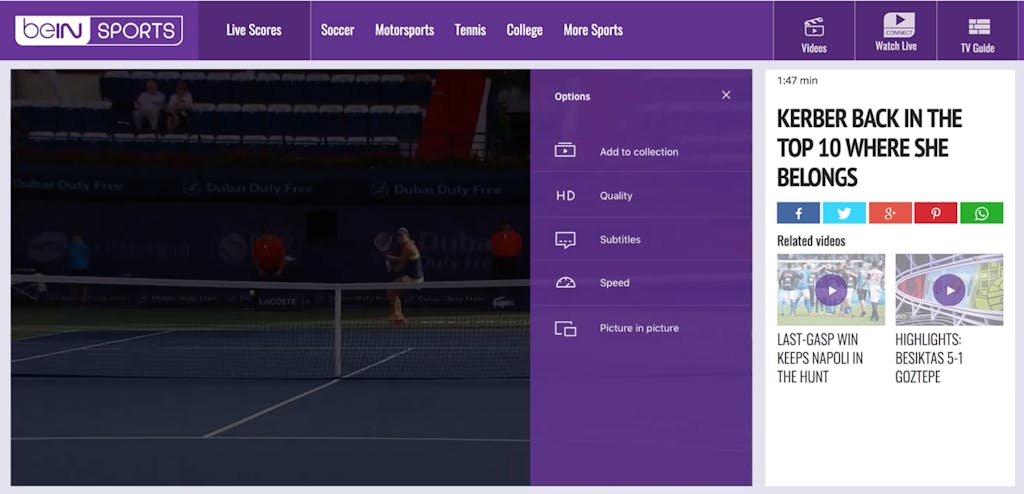Enable Picture in picture mode
Viewport: 1024px width, 494px height.
click(639, 328)
